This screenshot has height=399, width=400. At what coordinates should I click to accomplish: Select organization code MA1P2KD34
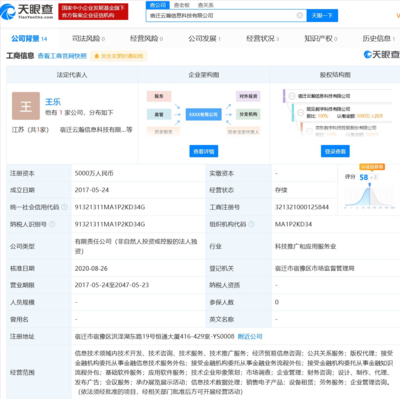pos(293,224)
